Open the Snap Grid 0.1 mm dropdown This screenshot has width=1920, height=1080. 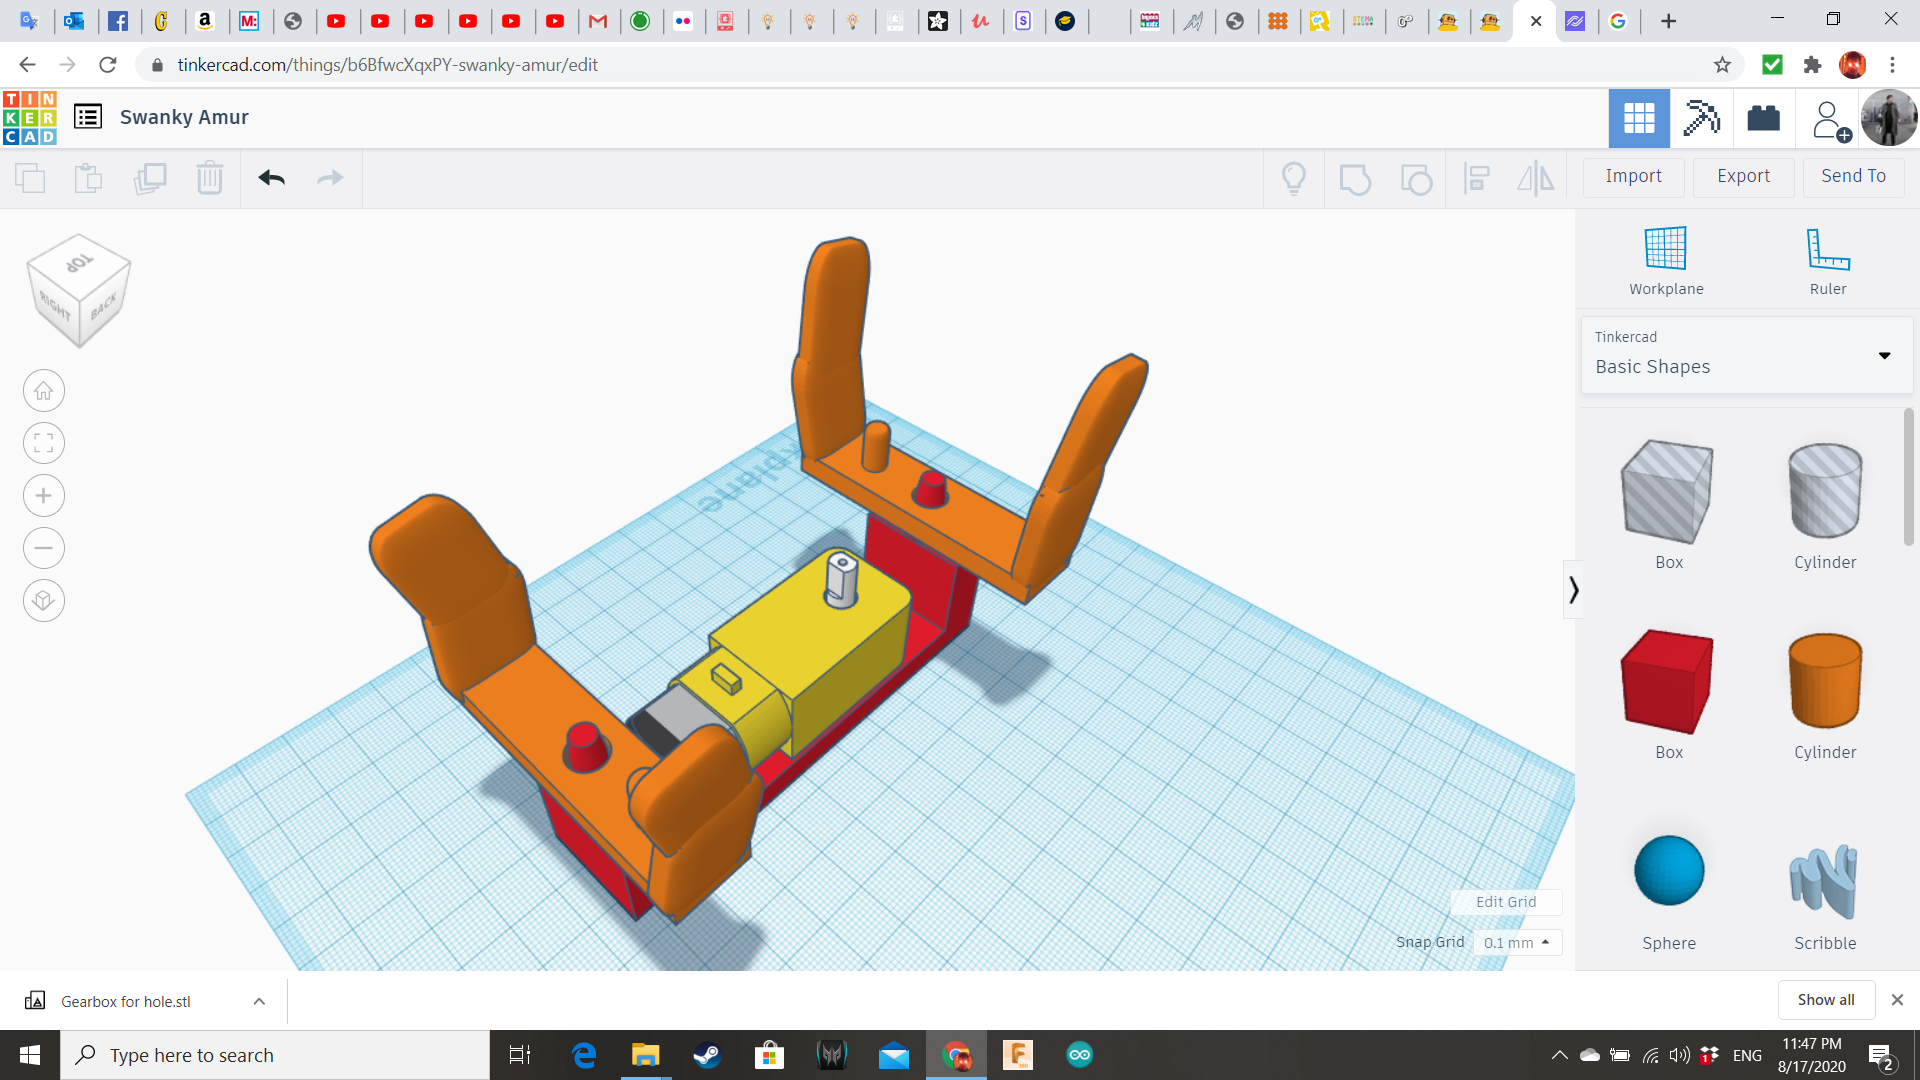1517,943
